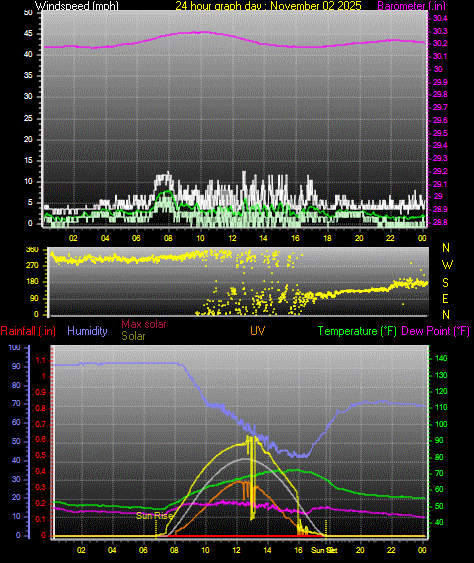Click the 12 hour label under wind graph
Viewport: 474px width, 563px height.
click(232, 238)
